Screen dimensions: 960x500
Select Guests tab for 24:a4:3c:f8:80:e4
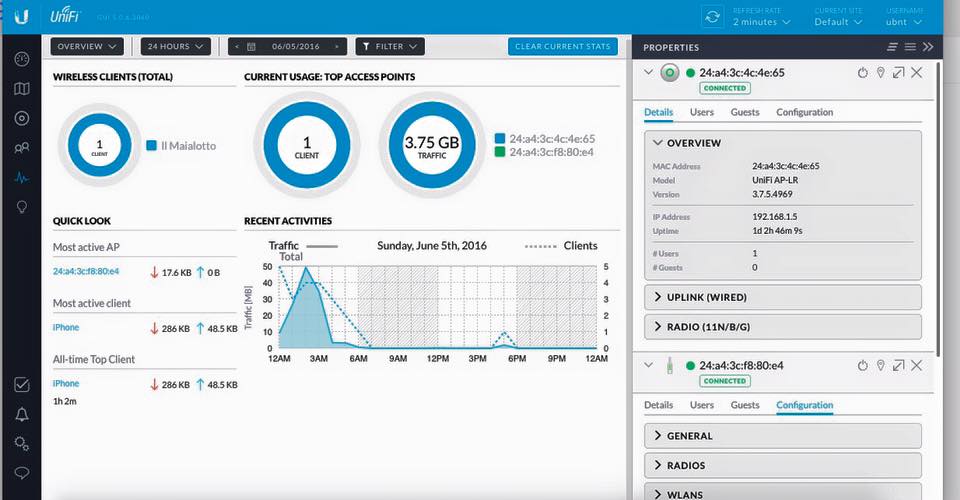point(745,405)
